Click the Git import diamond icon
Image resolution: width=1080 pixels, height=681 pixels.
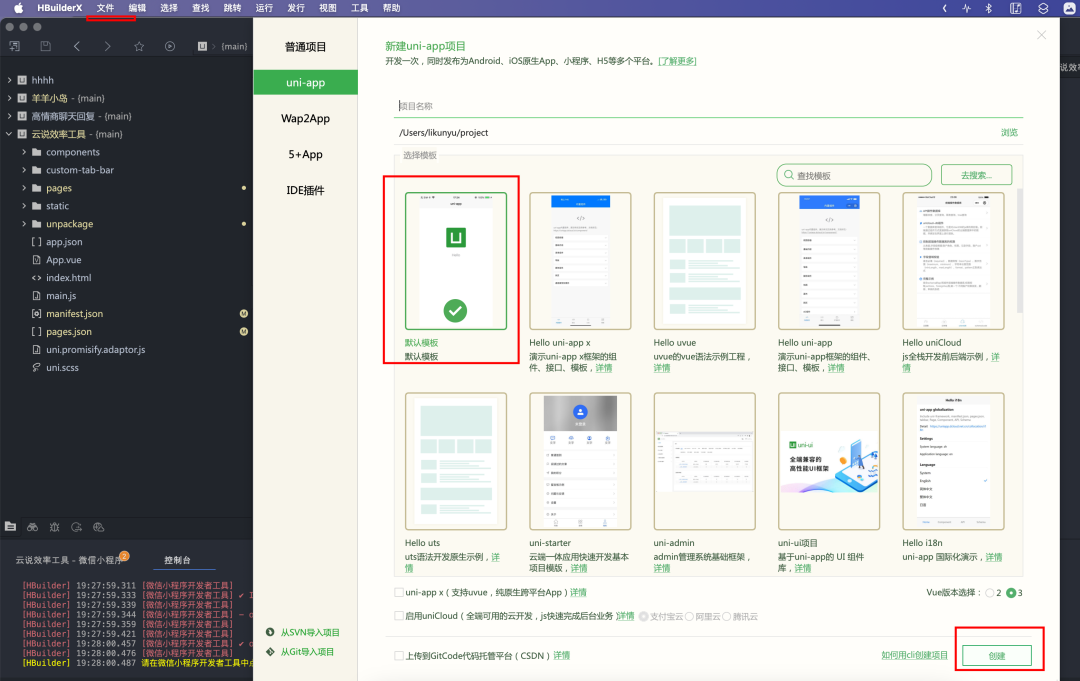(270, 651)
